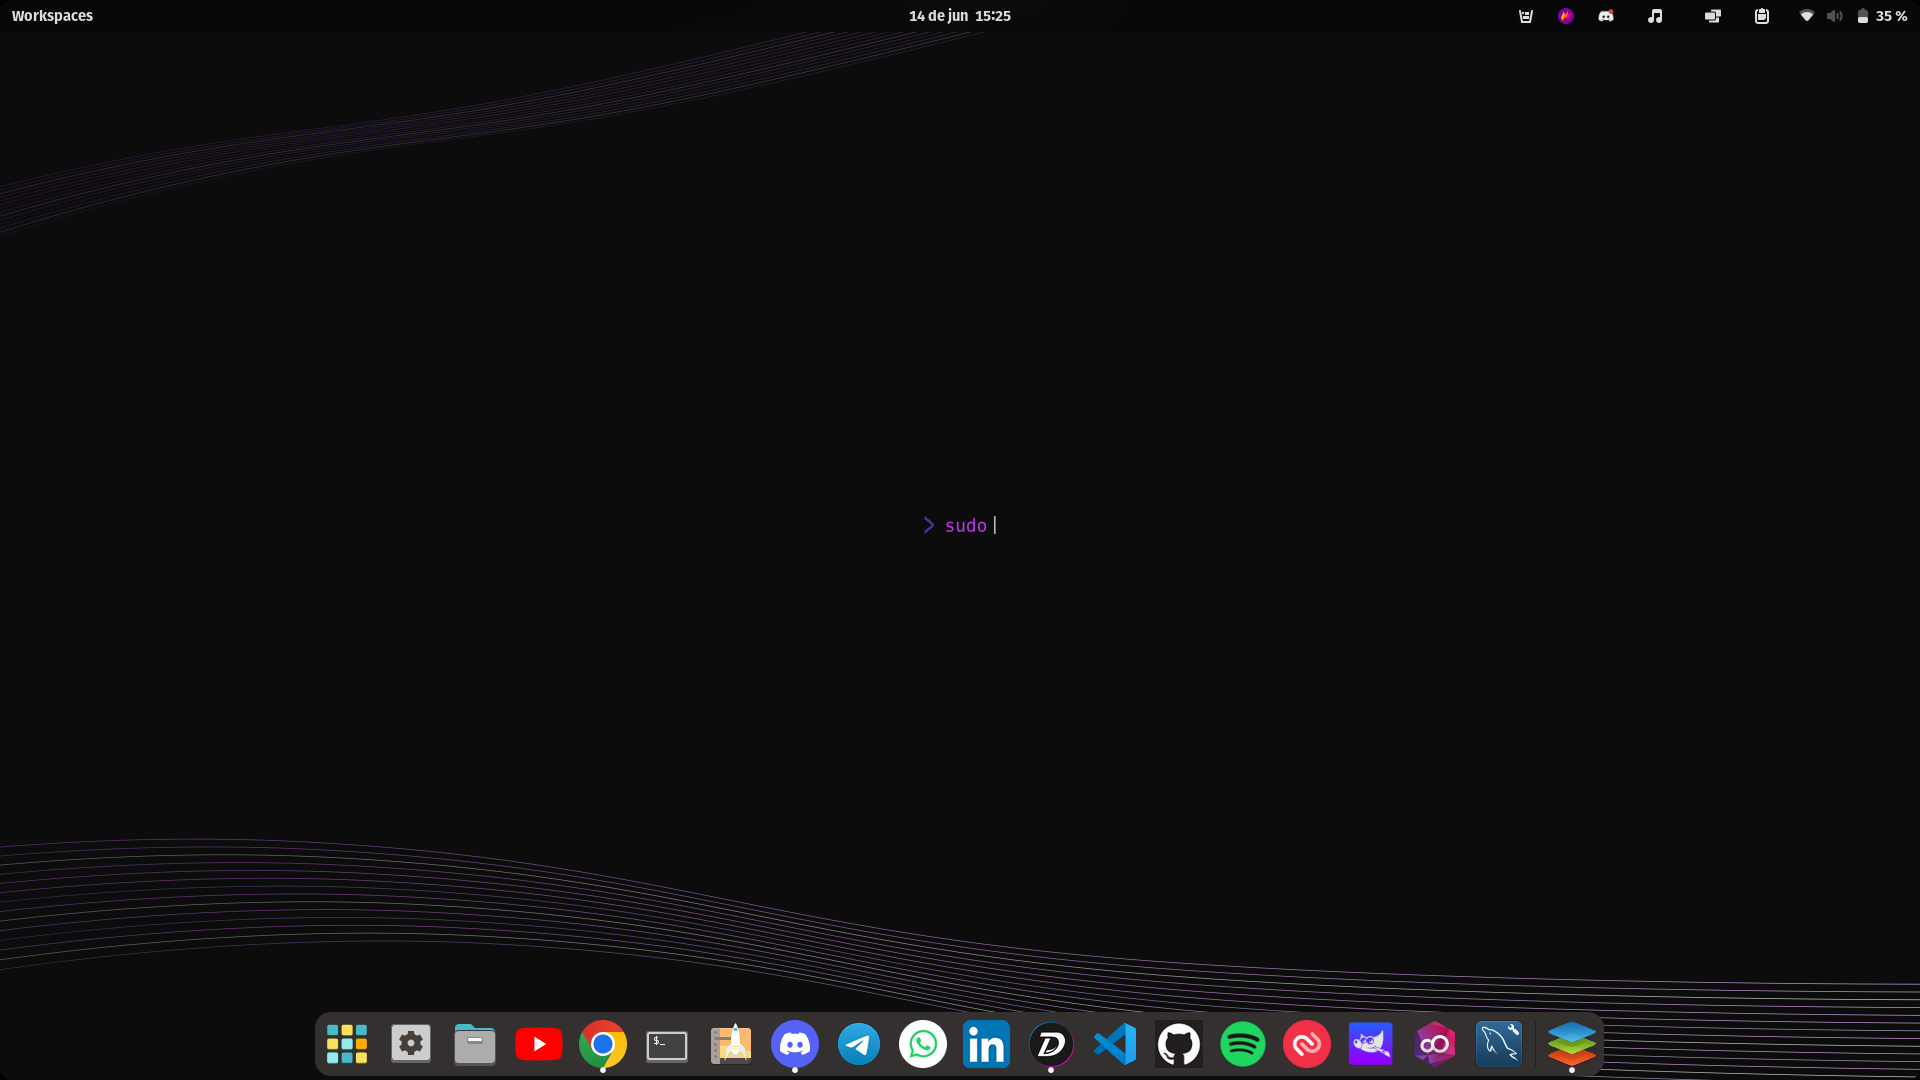The image size is (1920, 1080).
Task: Open the Workspaces overview
Action: tap(52, 16)
